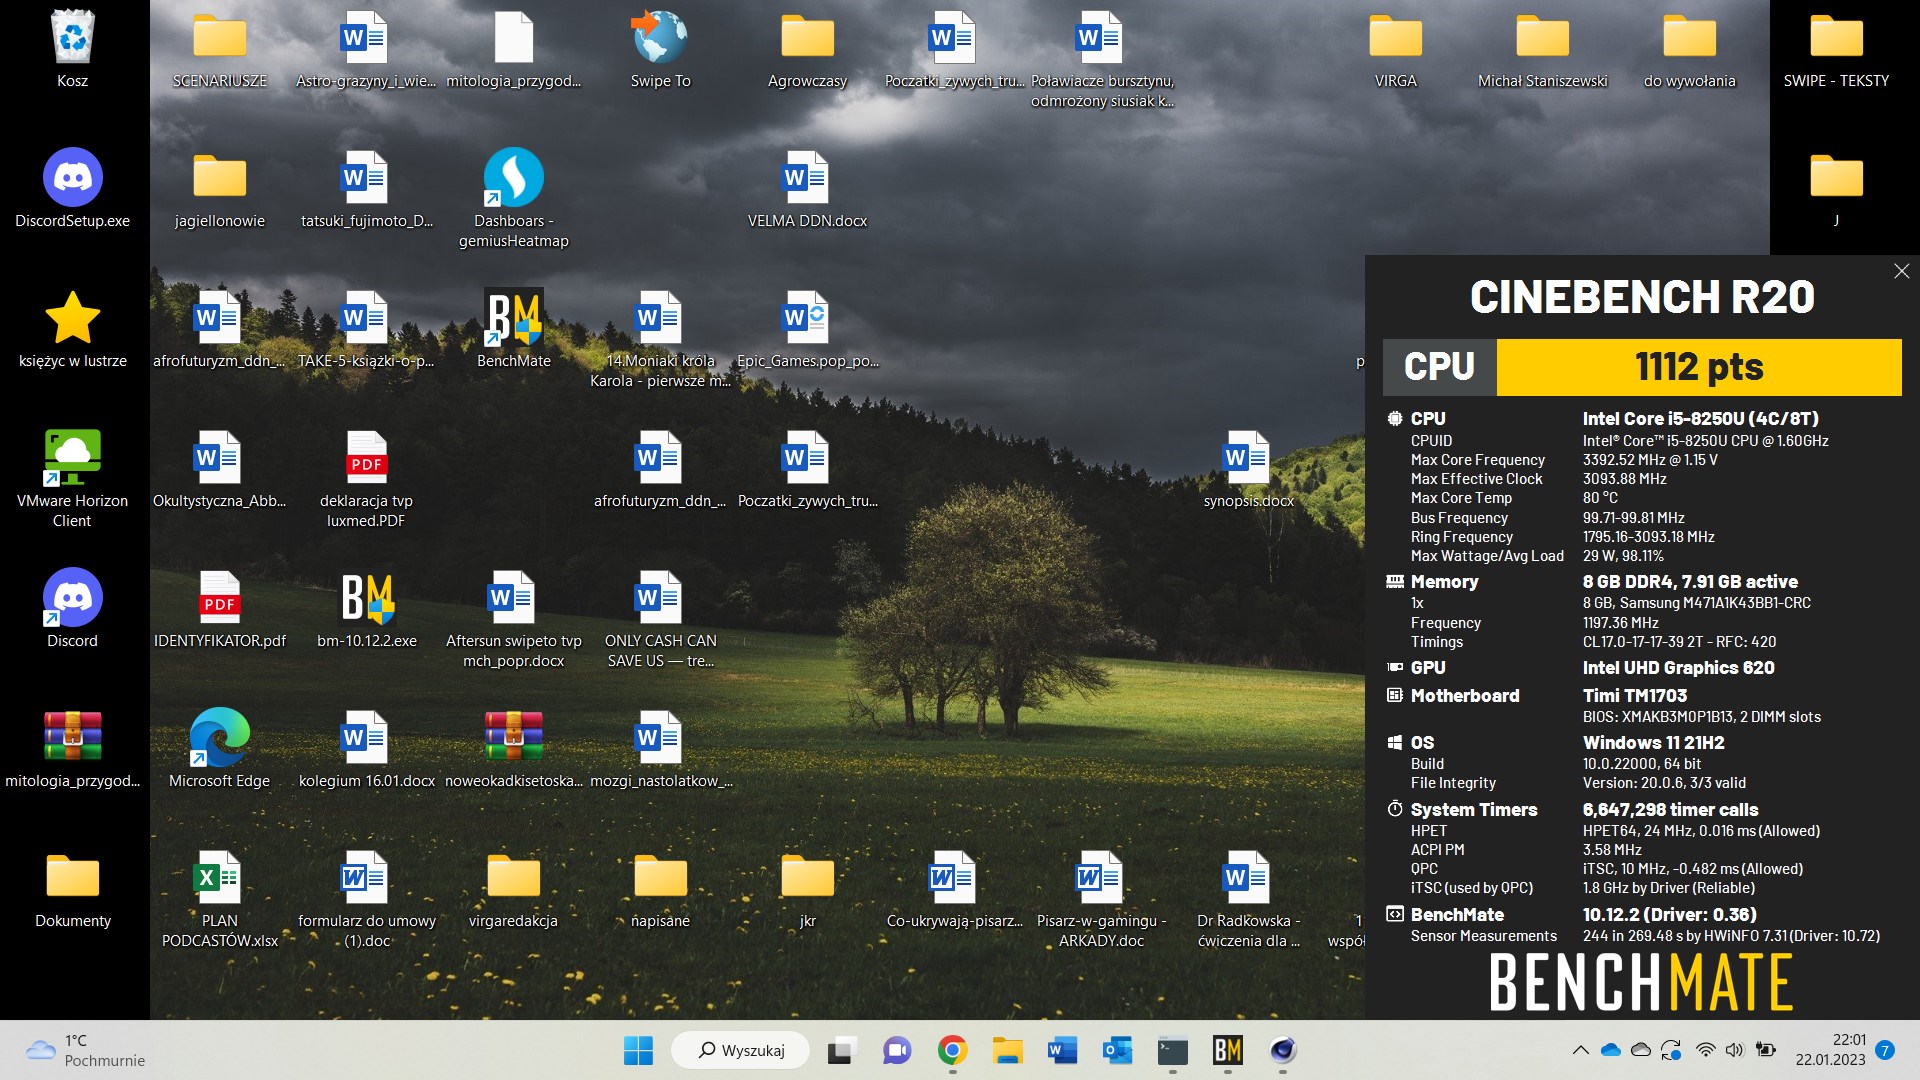Open the napisane folder

tap(661, 877)
